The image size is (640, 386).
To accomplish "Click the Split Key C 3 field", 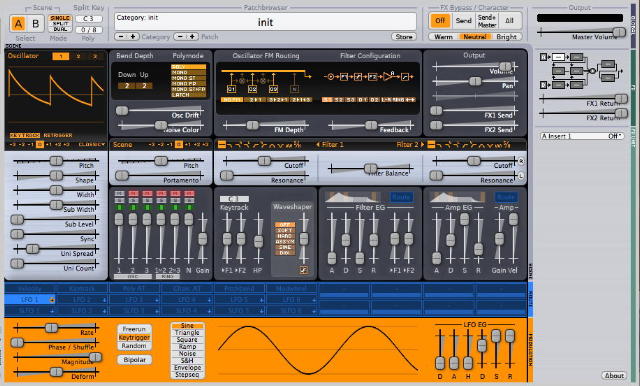I will point(88,18).
